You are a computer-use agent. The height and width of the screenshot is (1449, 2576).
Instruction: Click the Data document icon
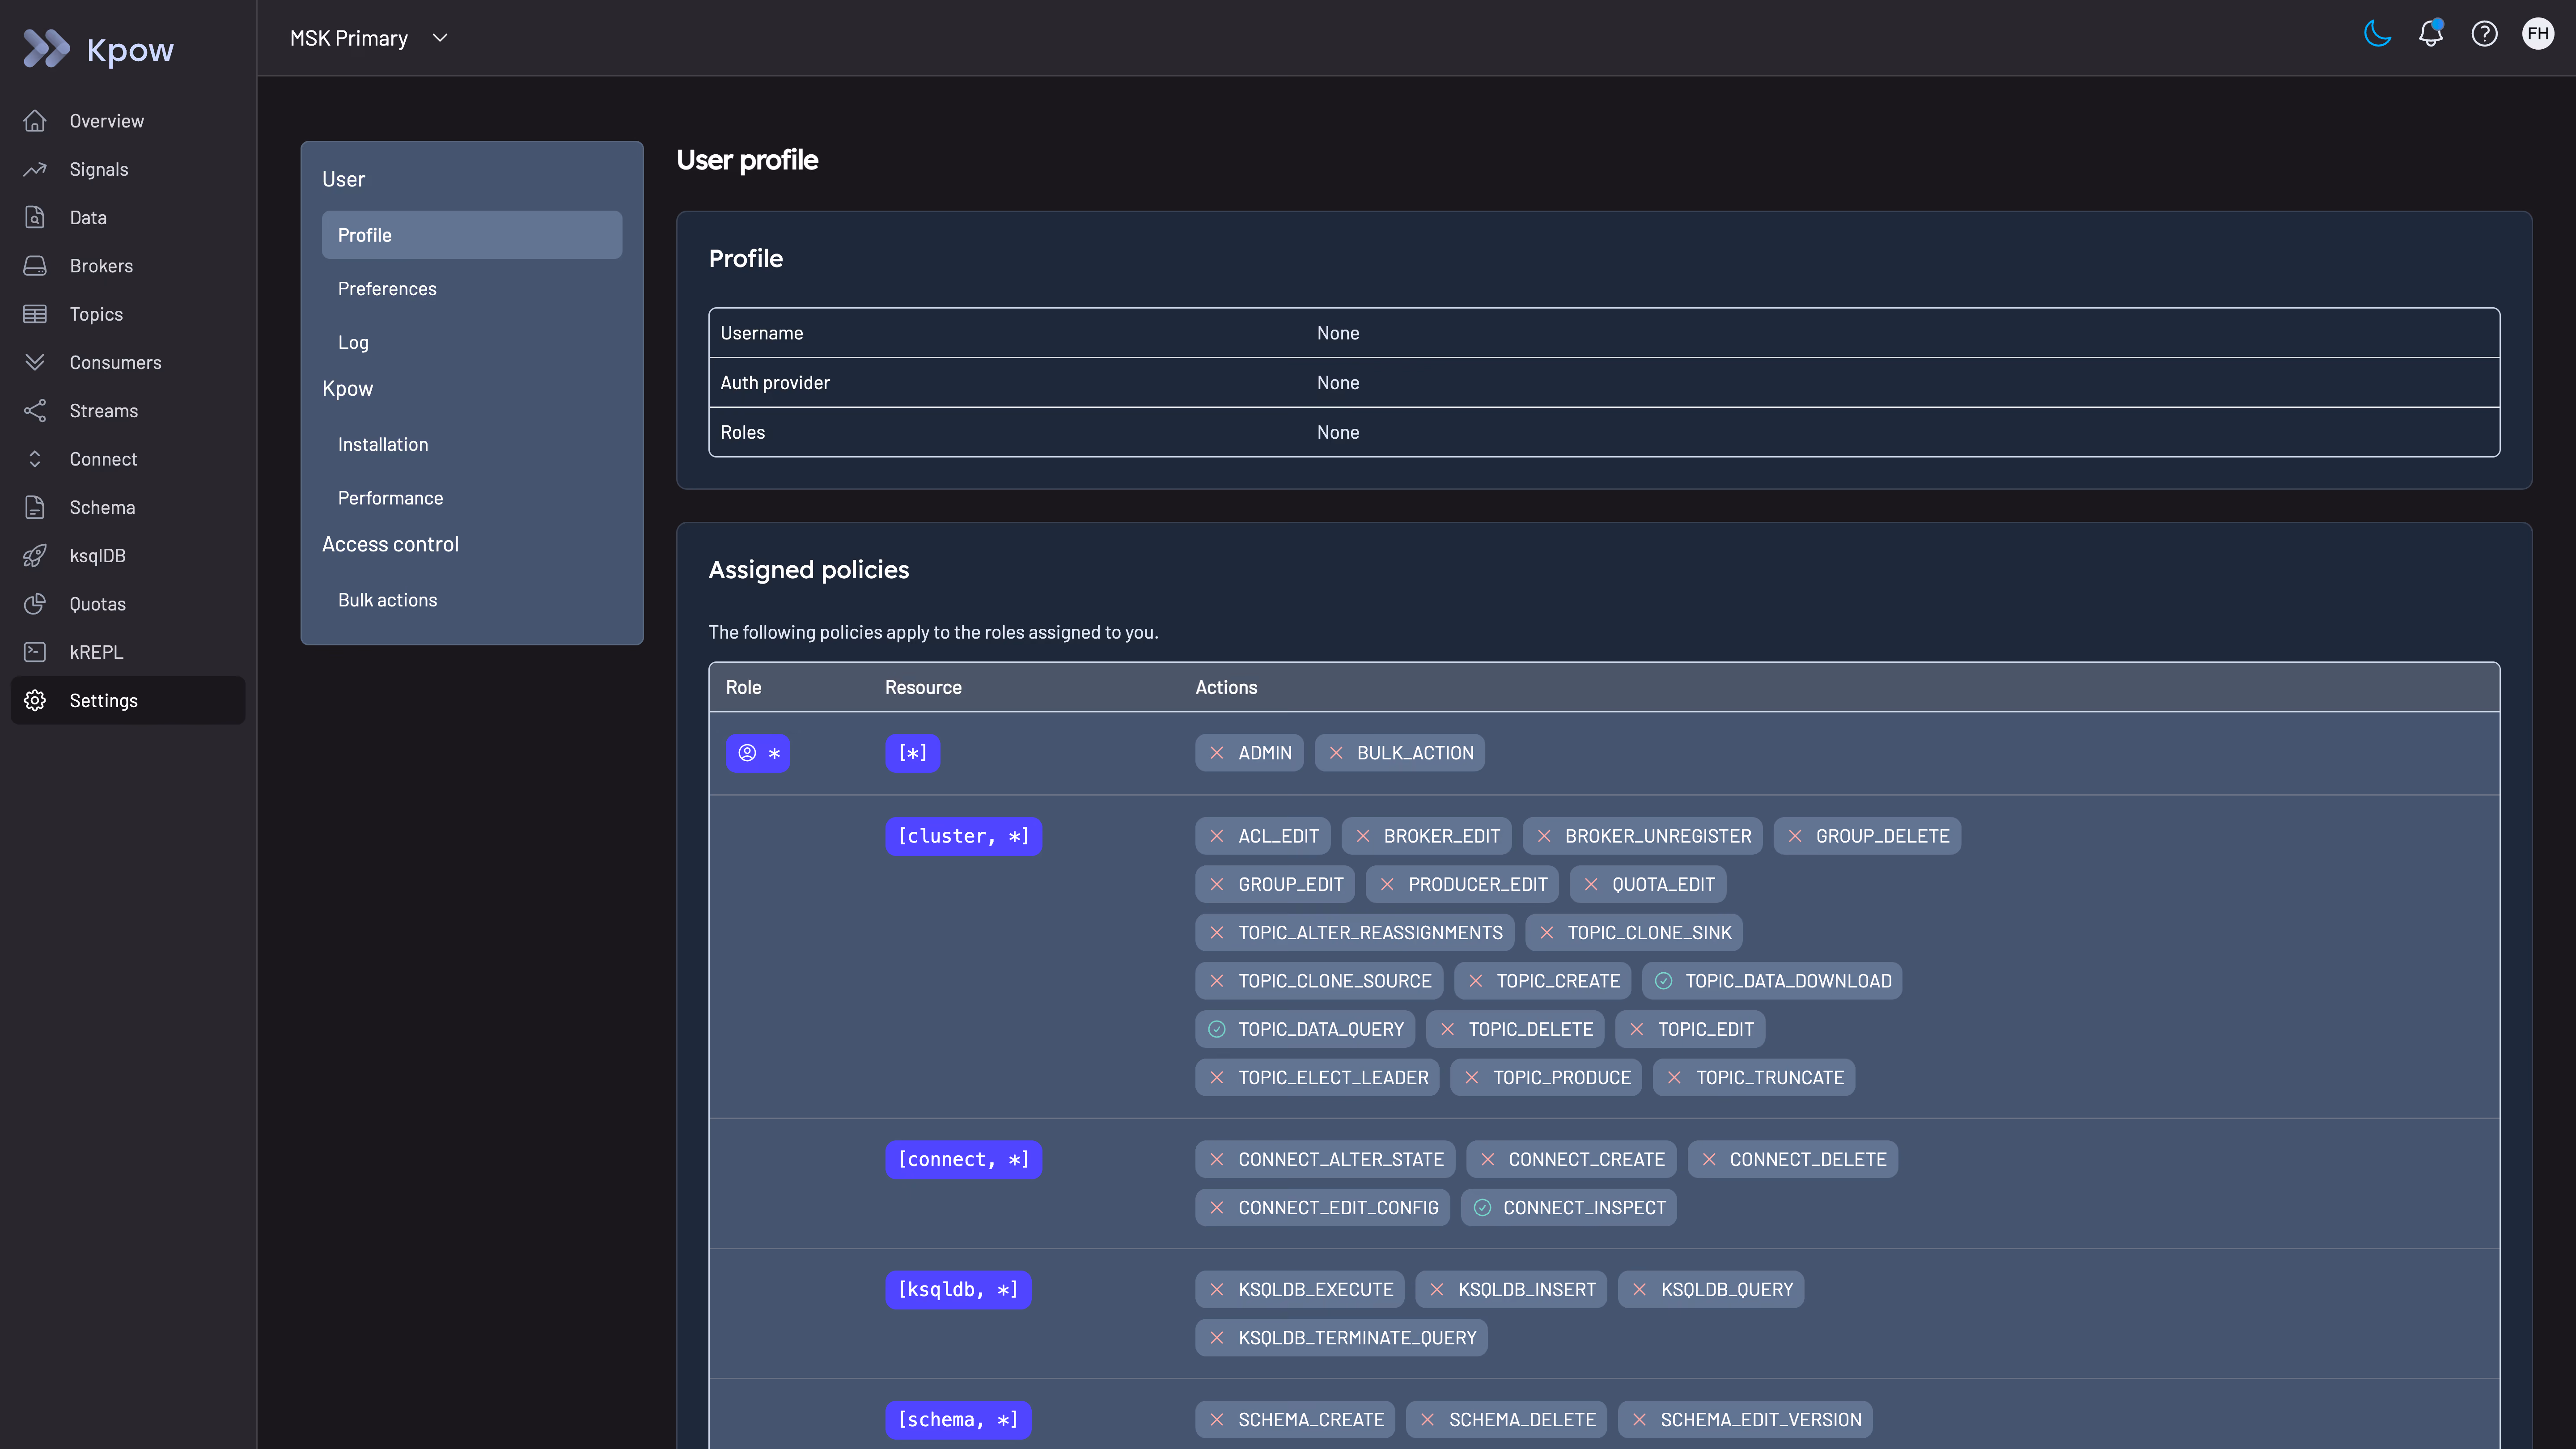pyautogui.click(x=35, y=217)
